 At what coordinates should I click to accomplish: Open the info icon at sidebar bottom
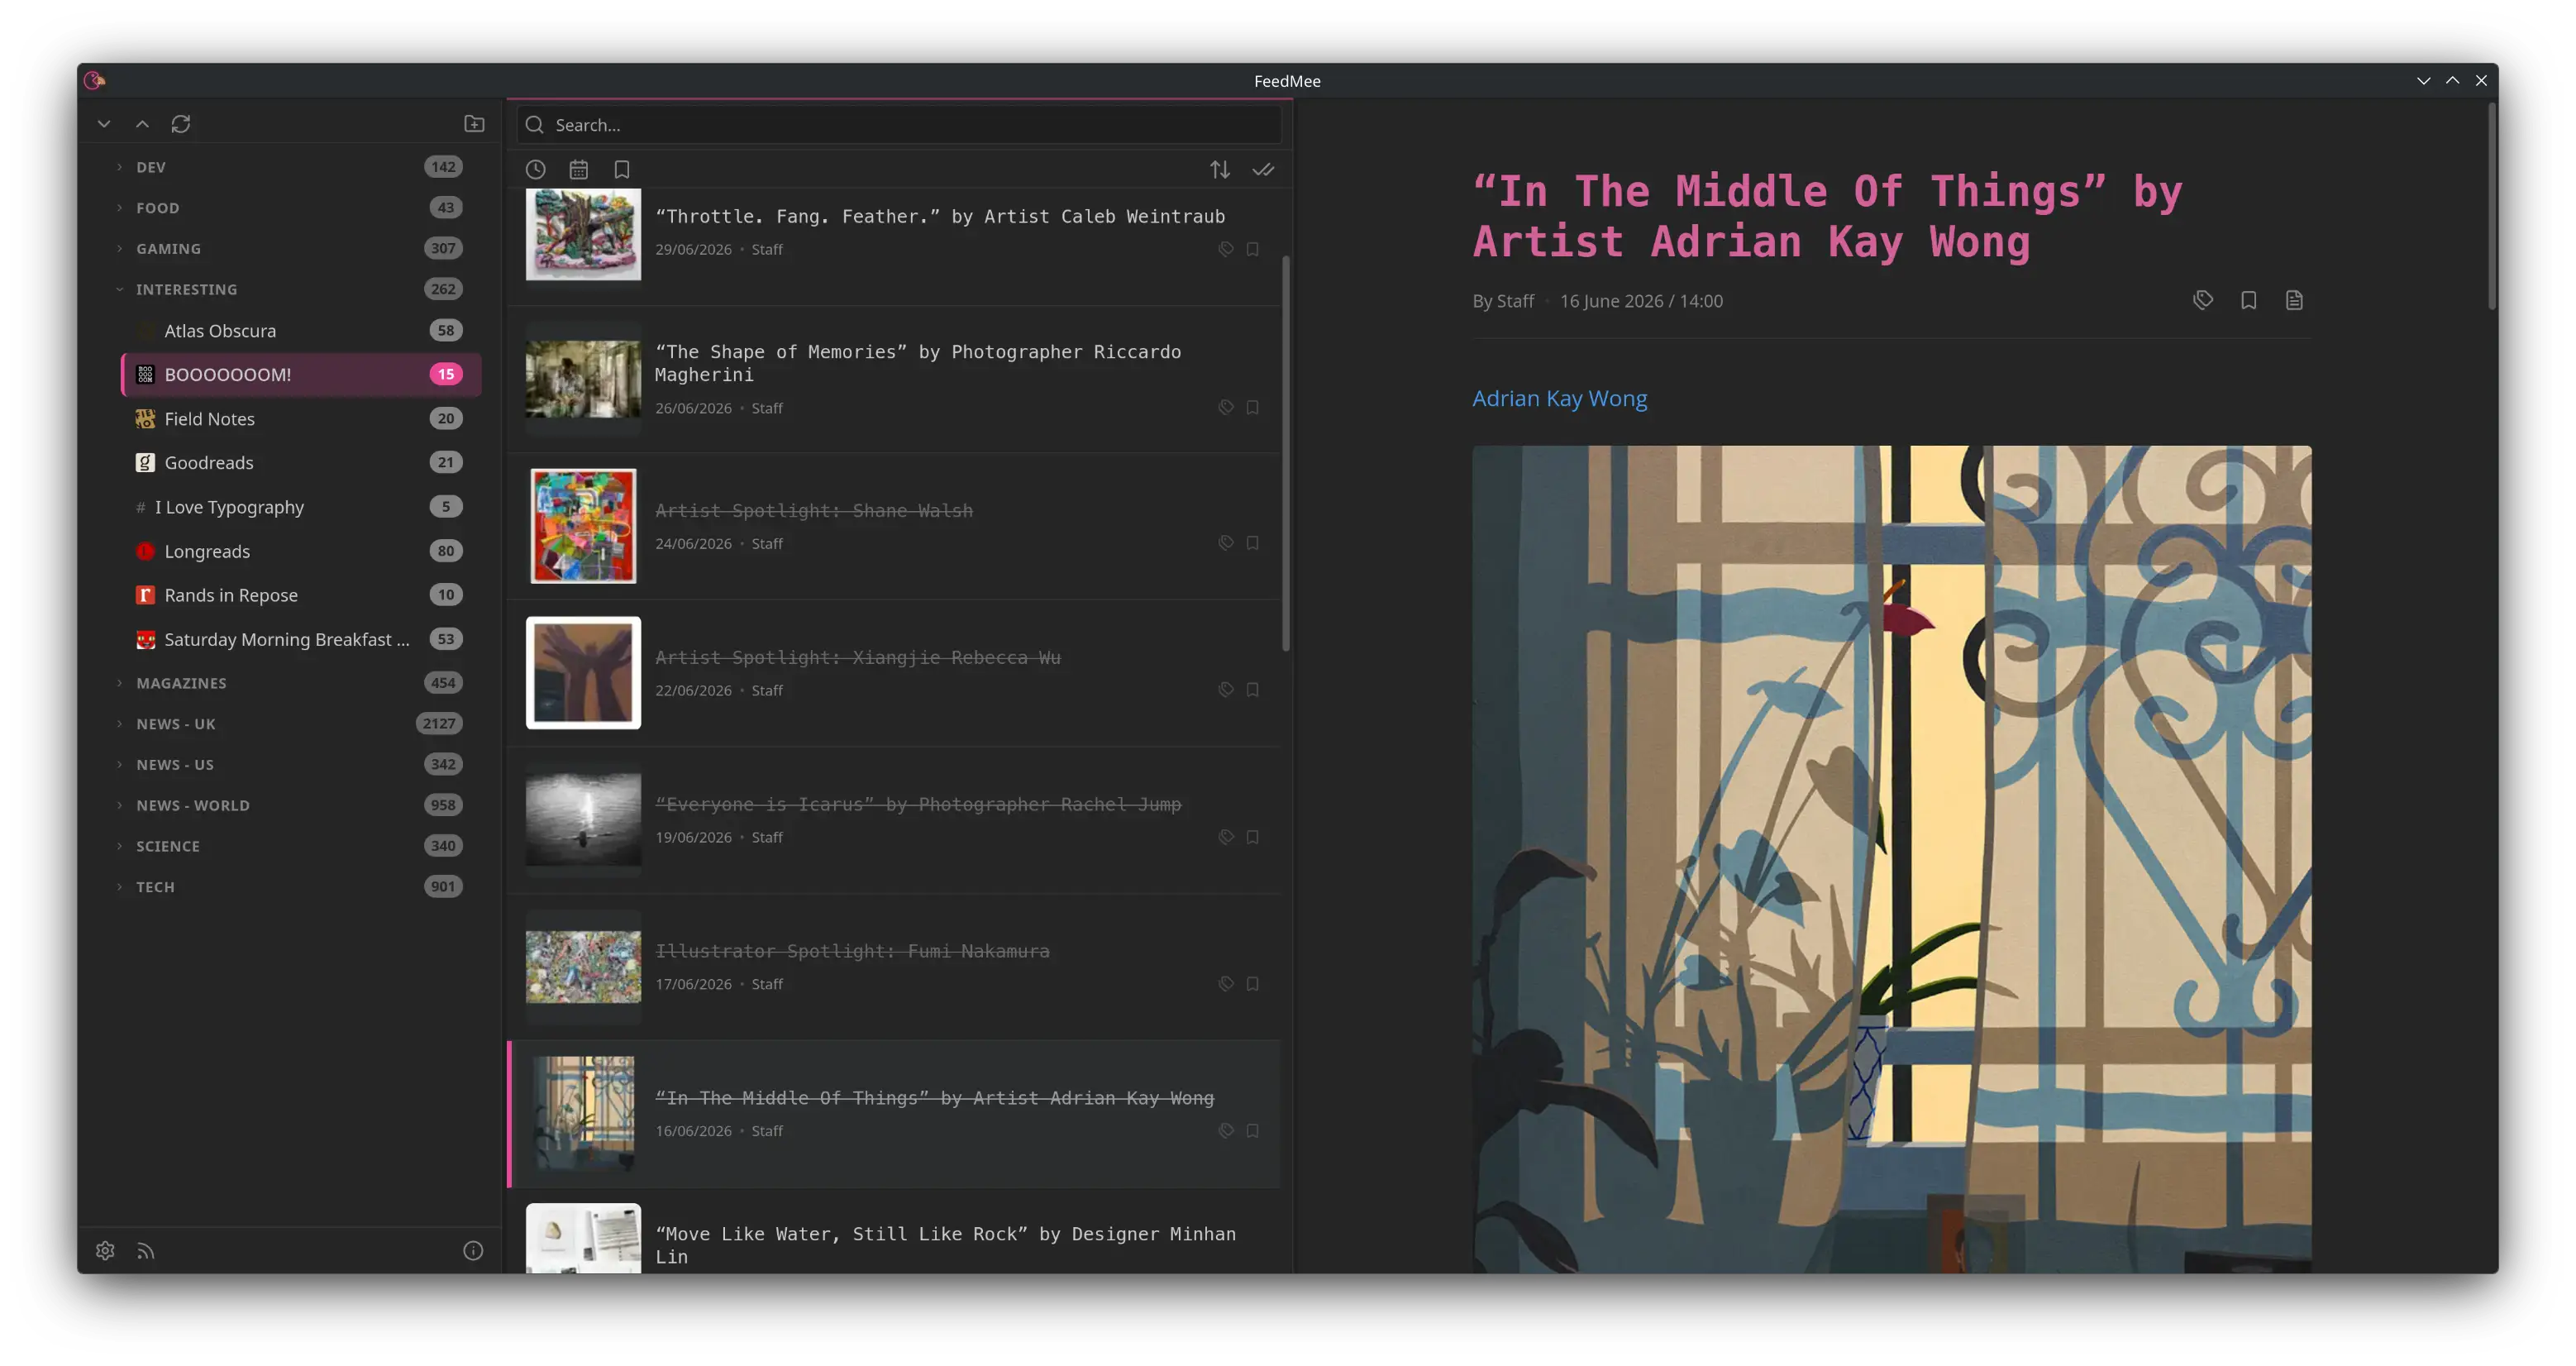(473, 1250)
